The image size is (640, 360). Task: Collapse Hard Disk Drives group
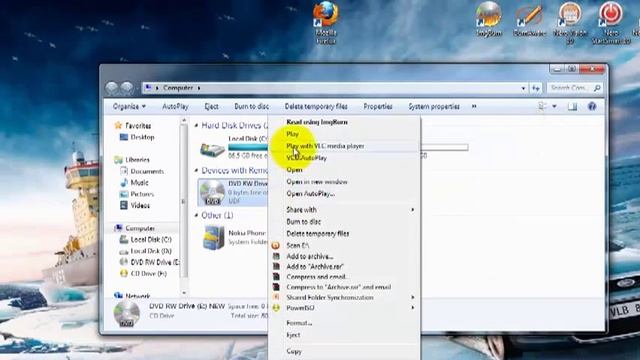point(196,125)
